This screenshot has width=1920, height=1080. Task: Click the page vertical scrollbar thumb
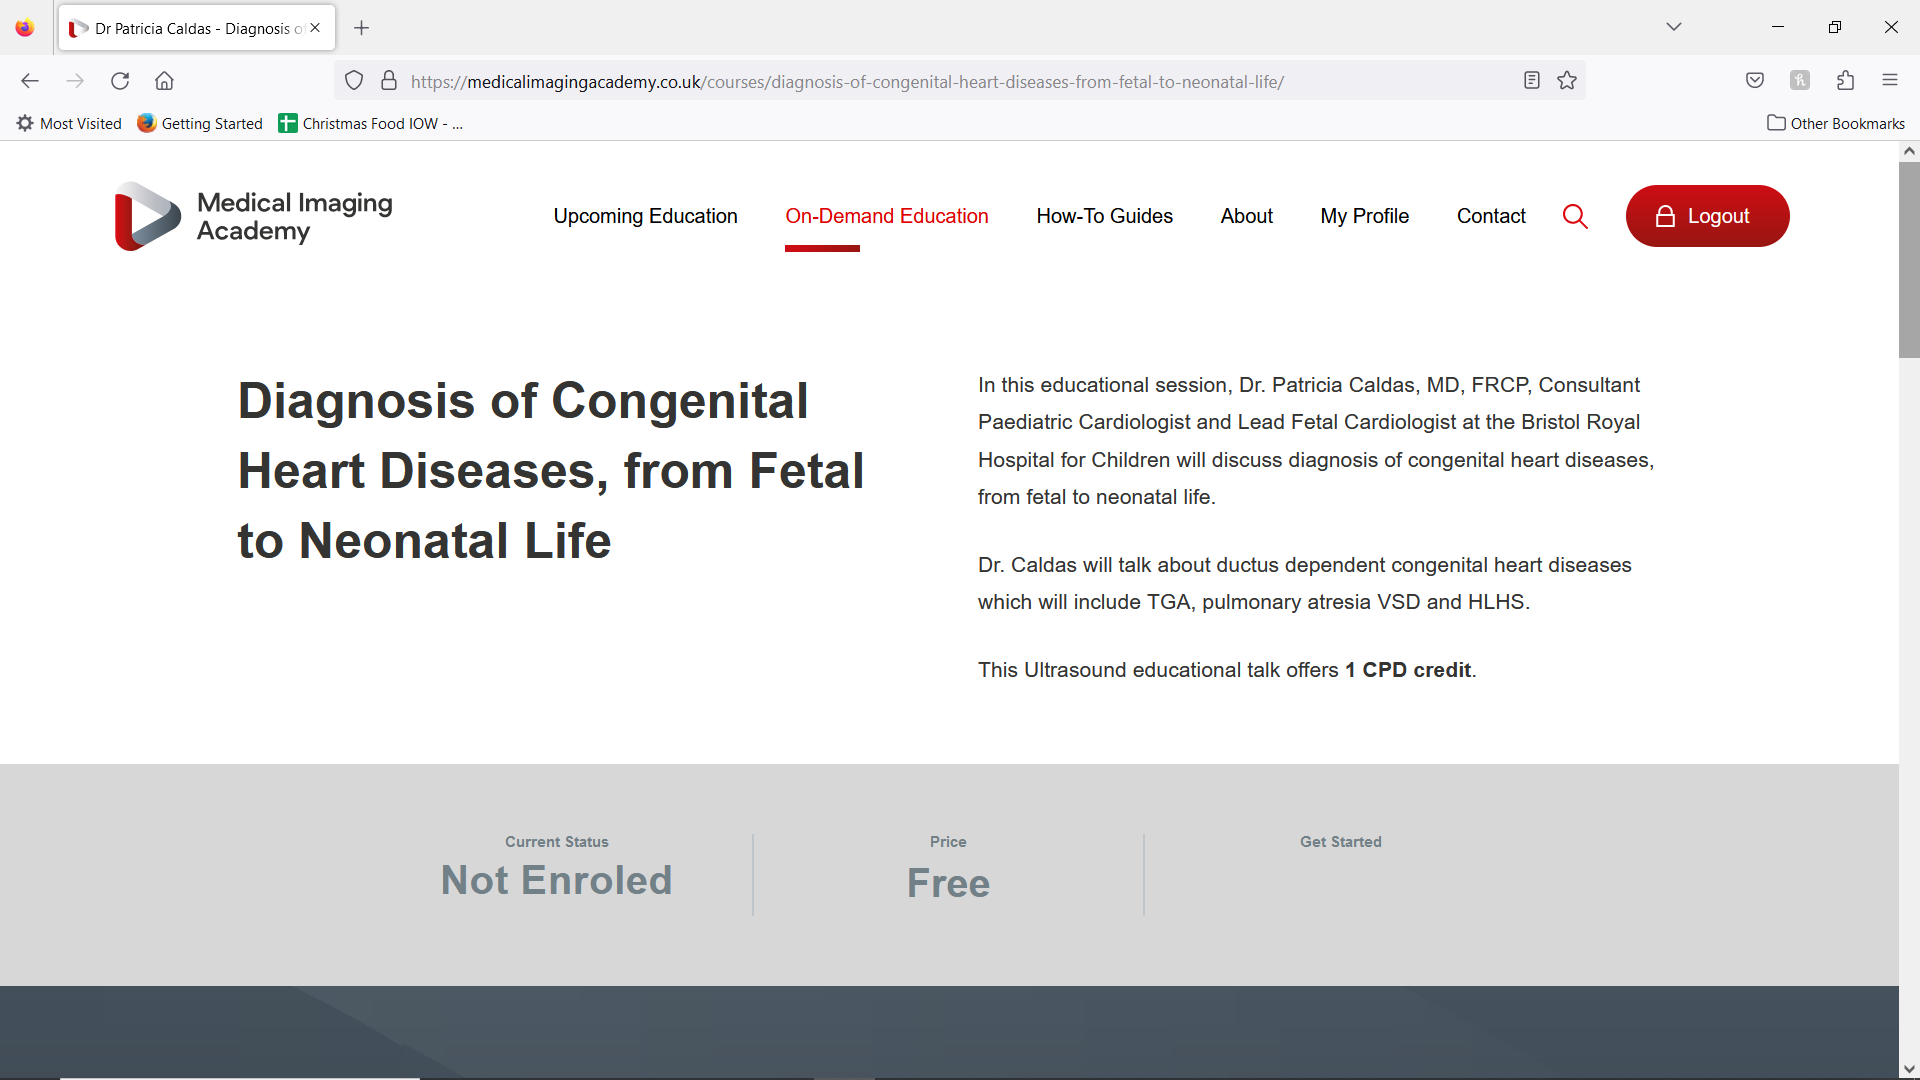point(1909,260)
